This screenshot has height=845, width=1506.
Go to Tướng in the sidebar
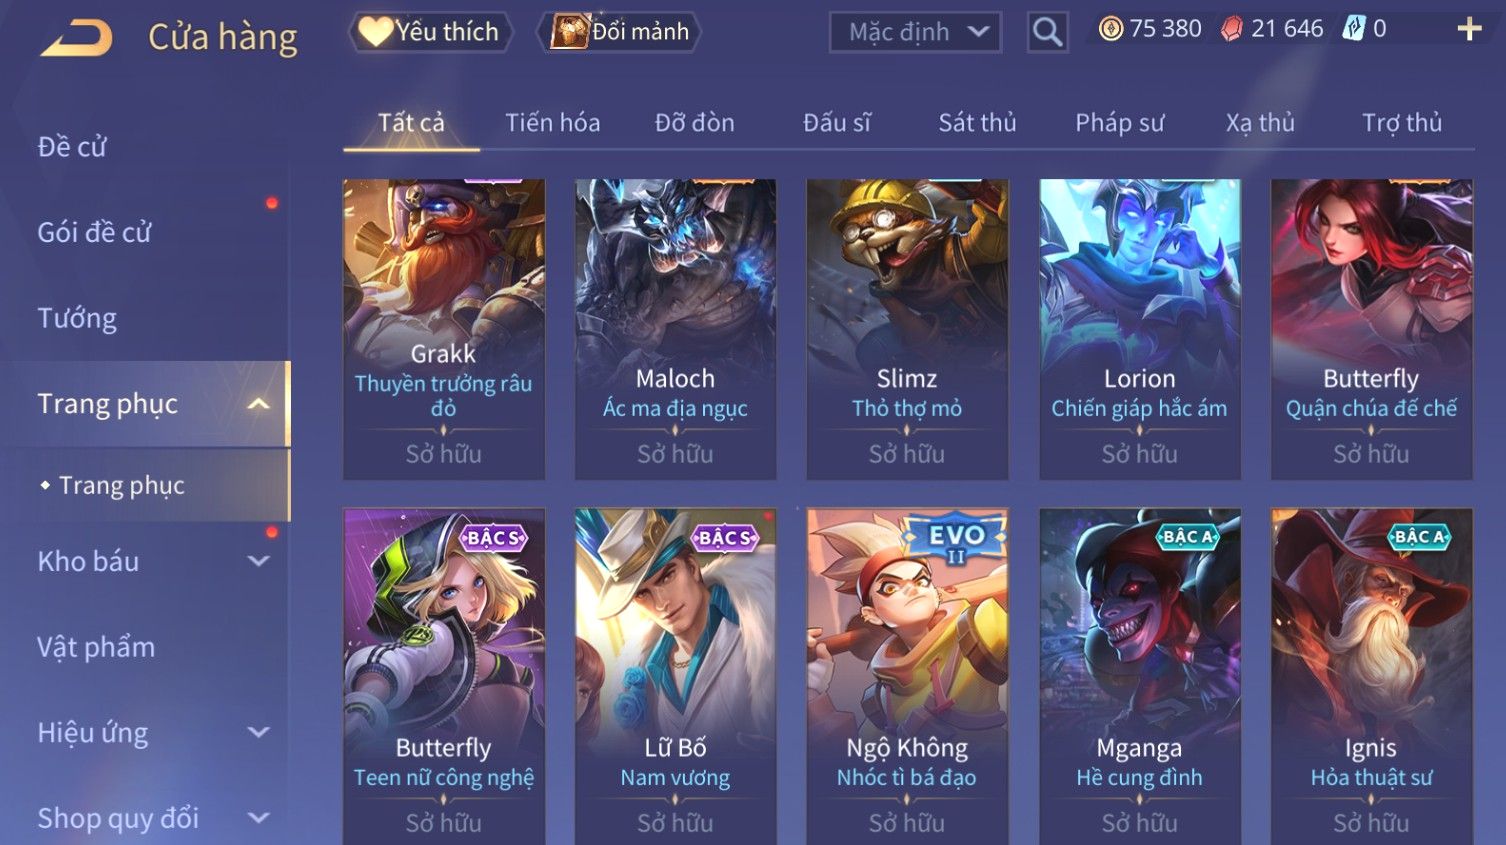tap(77, 318)
